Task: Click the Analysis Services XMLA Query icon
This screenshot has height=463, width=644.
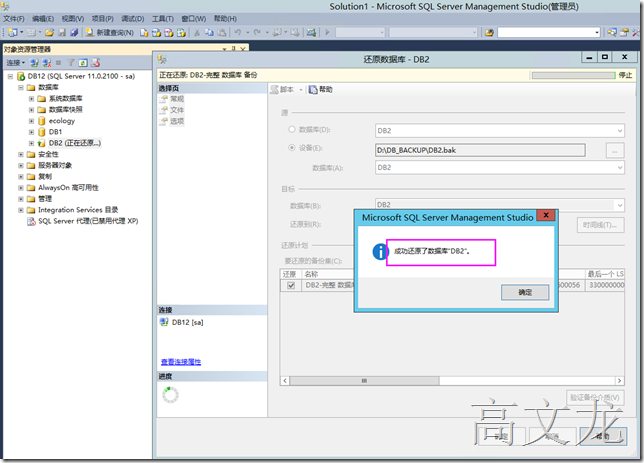Action: pyautogui.click(x=181, y=32)
